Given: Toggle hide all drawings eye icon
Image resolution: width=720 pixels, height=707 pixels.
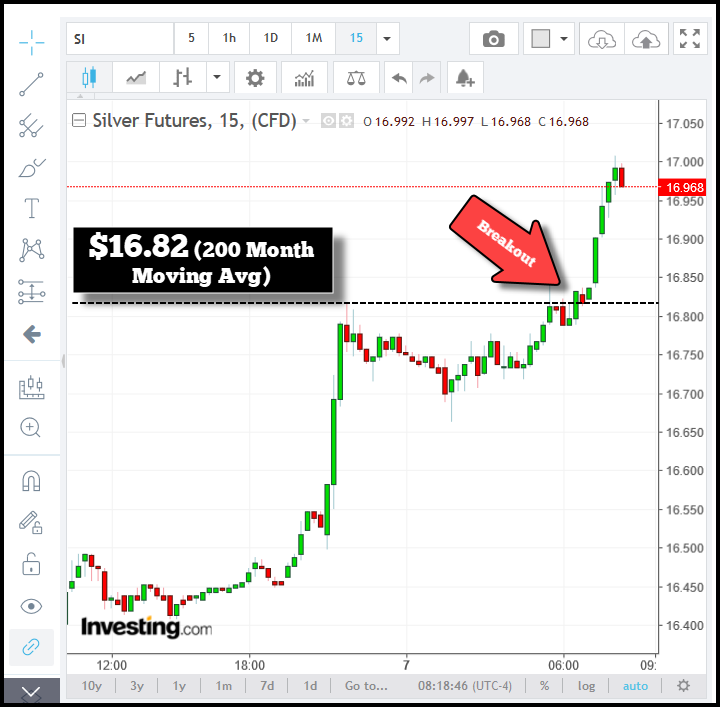Looking at the screenshot, I should [31, 606].
